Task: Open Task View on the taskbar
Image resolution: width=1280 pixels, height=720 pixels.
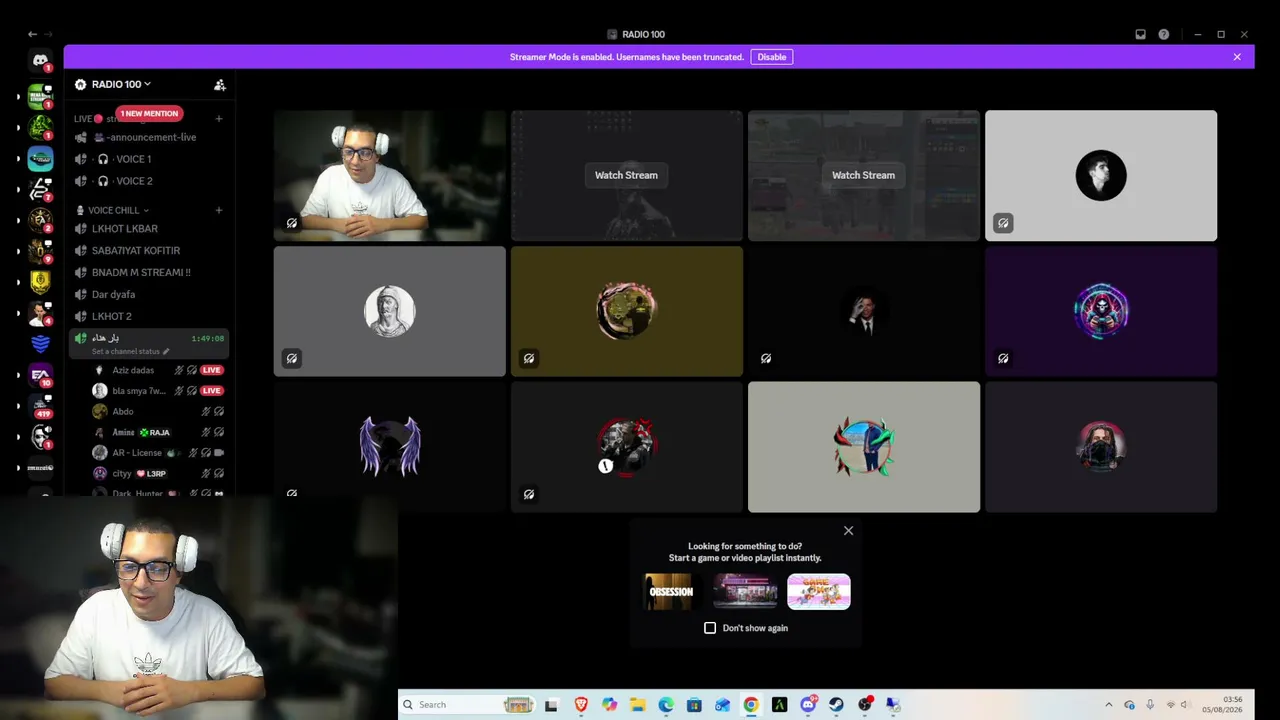Action: coord(551,705)
